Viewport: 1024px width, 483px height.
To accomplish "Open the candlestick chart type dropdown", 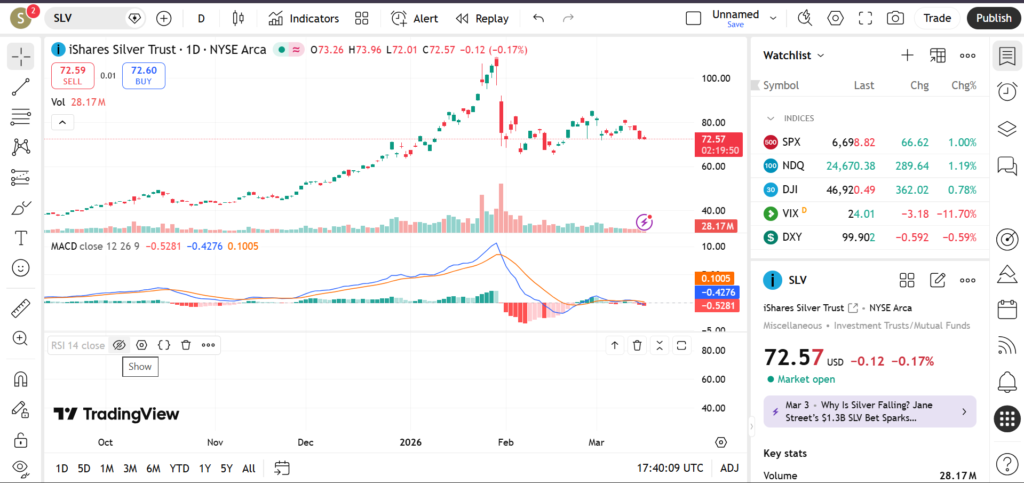I will click(x=237, y=18).
